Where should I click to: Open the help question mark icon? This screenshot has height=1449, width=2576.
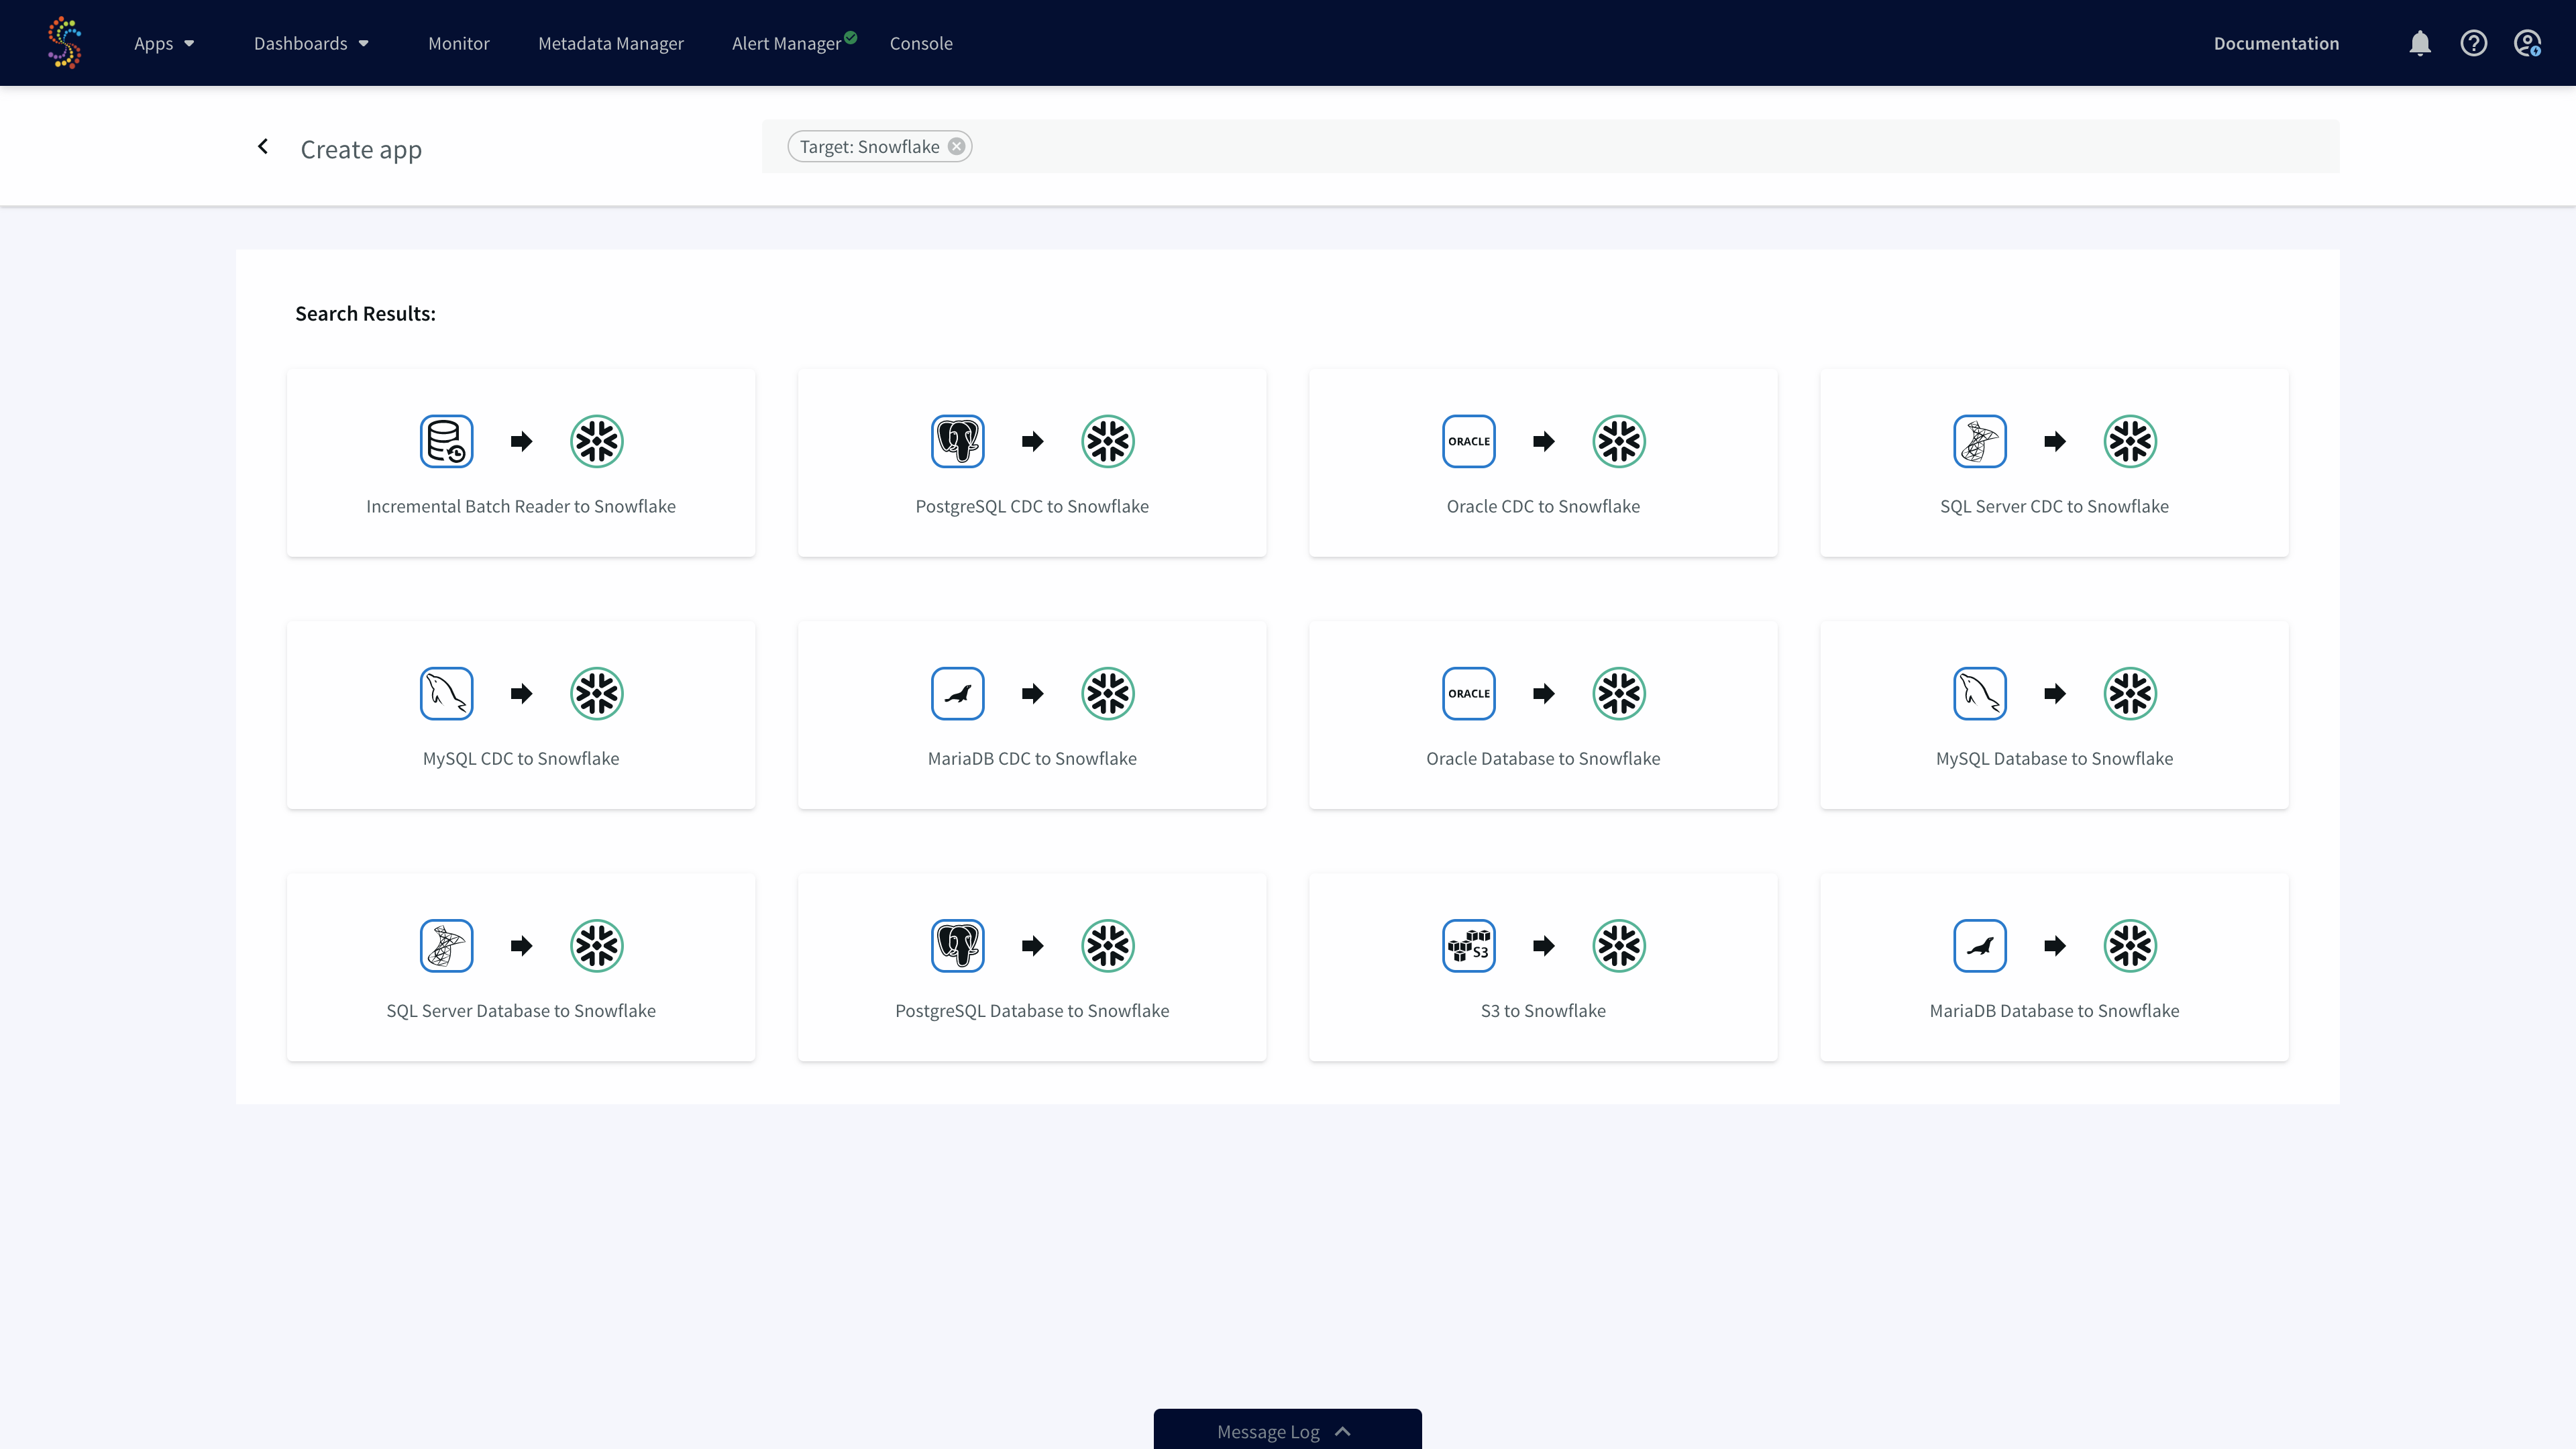click(2474, 43)
